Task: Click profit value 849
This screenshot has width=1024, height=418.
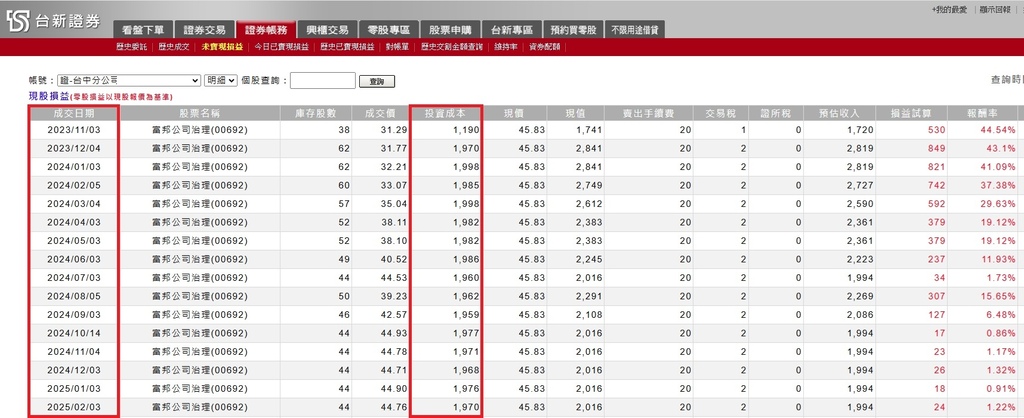Action: 936,148
